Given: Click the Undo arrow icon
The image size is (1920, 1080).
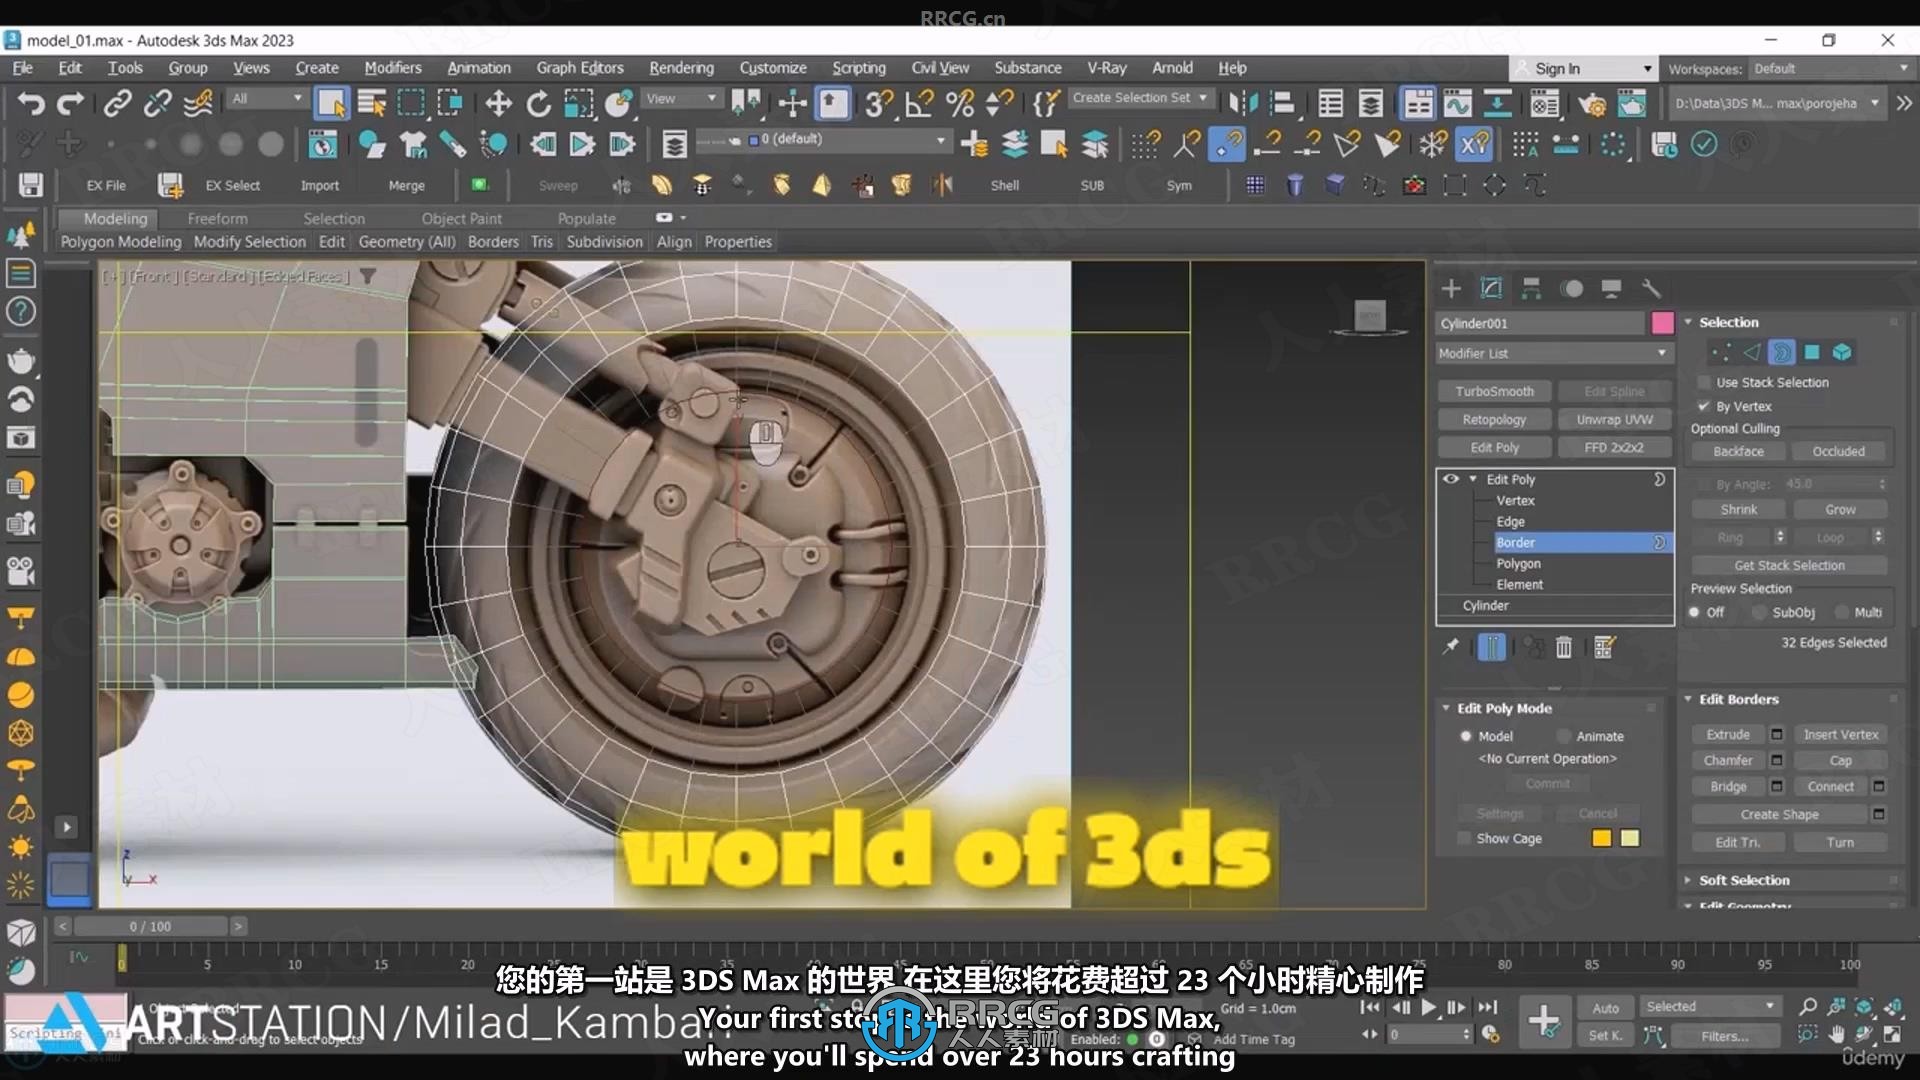Looking at the screenshot, I should (31, 103).
